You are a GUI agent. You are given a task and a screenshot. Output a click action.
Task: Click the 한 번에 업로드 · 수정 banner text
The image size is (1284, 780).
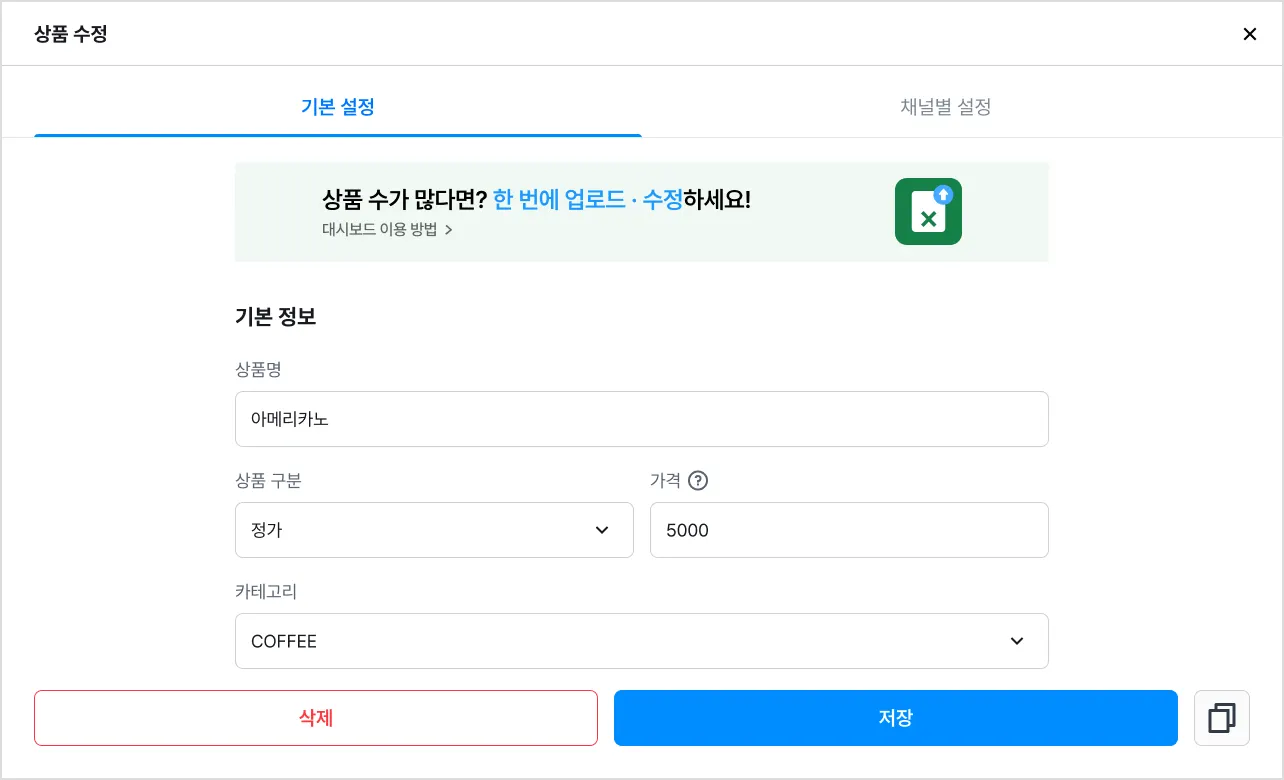(x=588, y=199)
